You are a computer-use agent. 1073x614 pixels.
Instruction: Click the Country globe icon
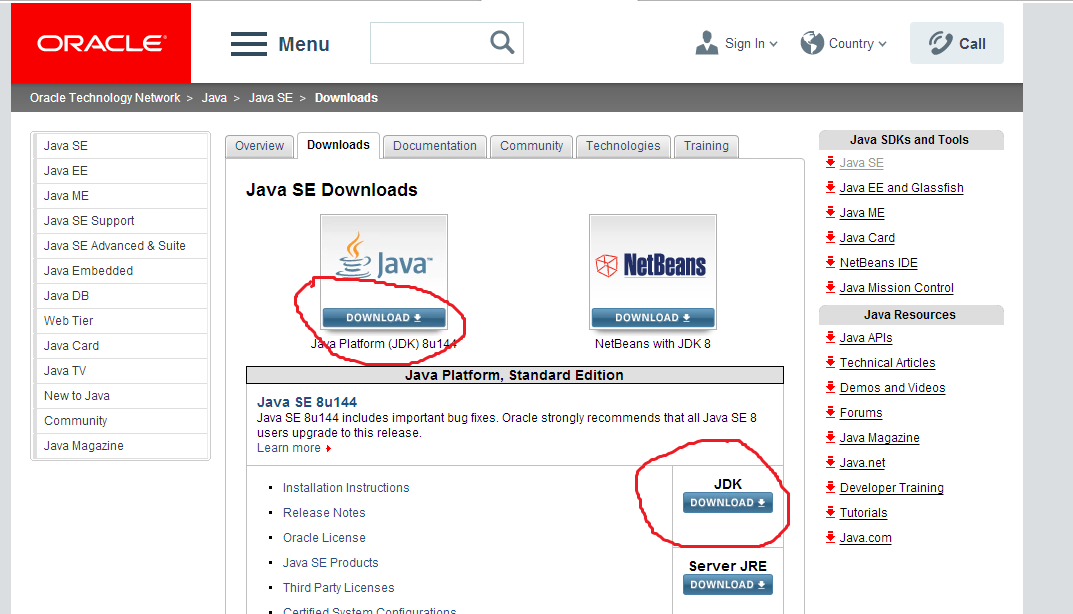[x=812, y=42]
